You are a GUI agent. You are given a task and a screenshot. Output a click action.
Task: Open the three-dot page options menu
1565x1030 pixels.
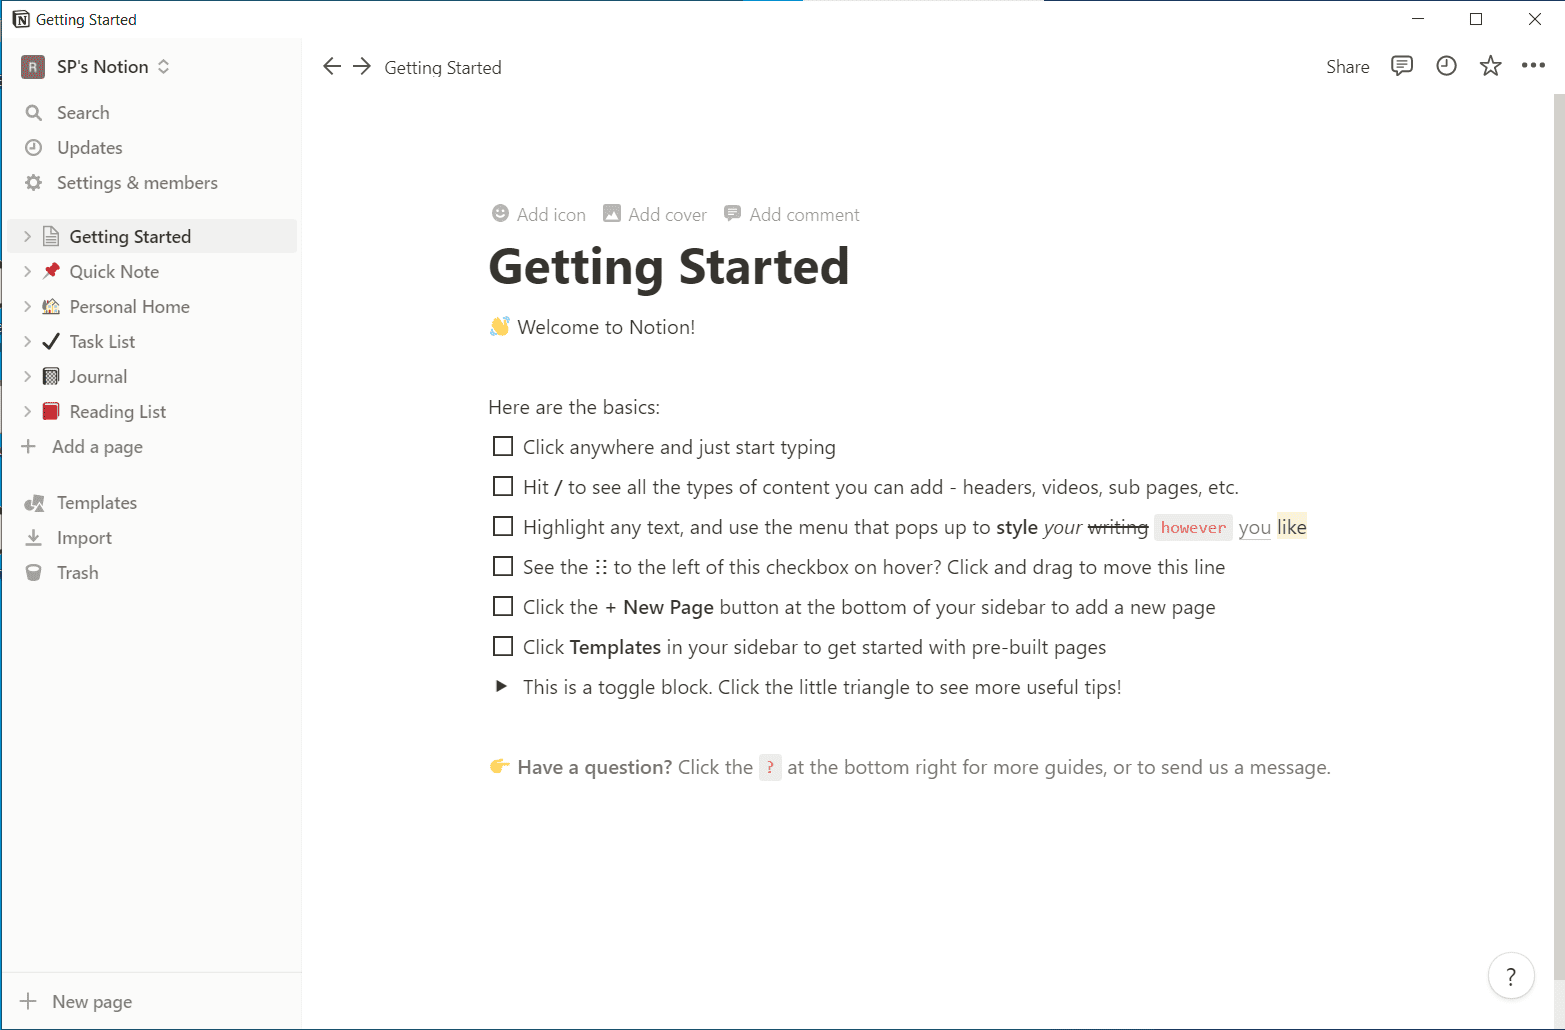[x=1533, y=66]
